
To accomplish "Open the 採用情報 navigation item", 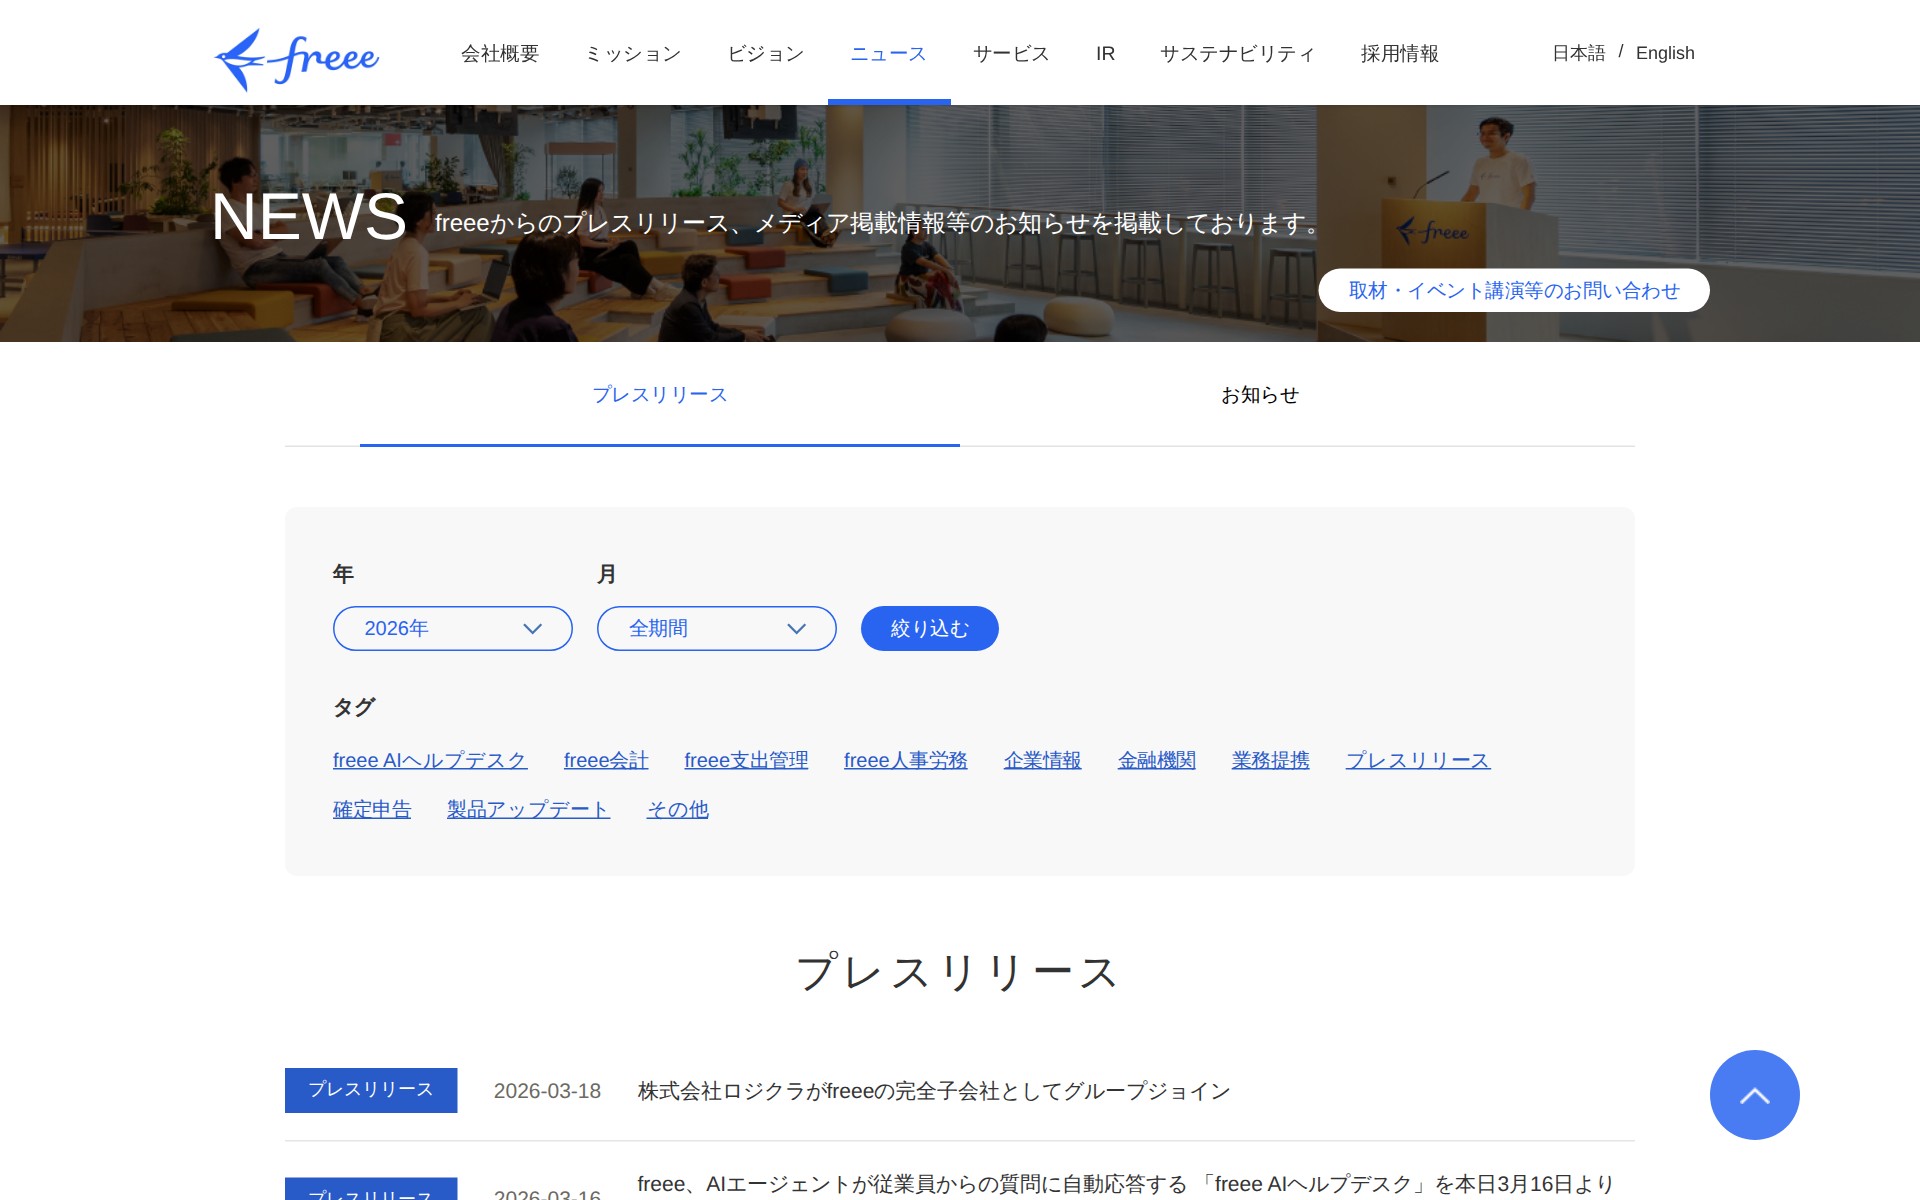I will (x=1399, y=54).
